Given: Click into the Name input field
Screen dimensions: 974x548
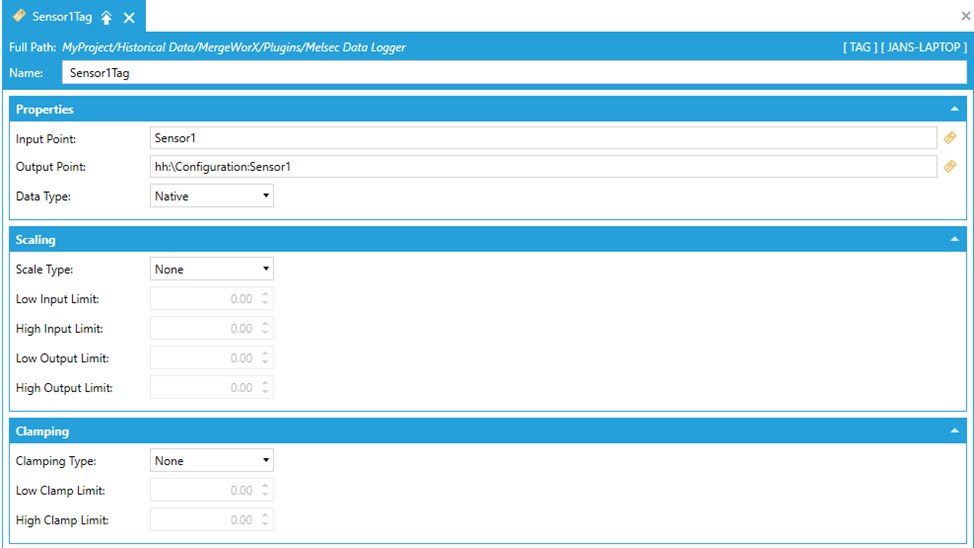Looking at the screenshot, I should pos(514,73).
